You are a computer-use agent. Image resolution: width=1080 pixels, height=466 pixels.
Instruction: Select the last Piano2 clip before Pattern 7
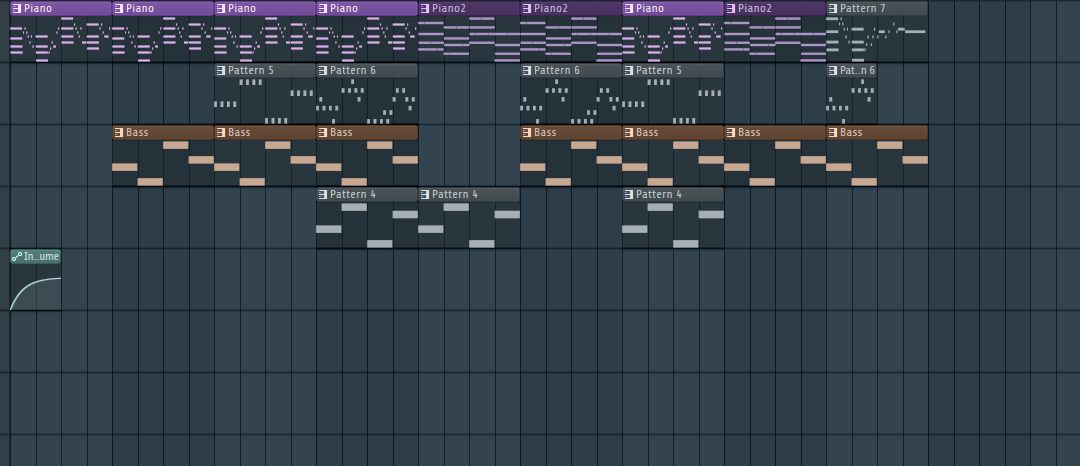tap(754, 9)
